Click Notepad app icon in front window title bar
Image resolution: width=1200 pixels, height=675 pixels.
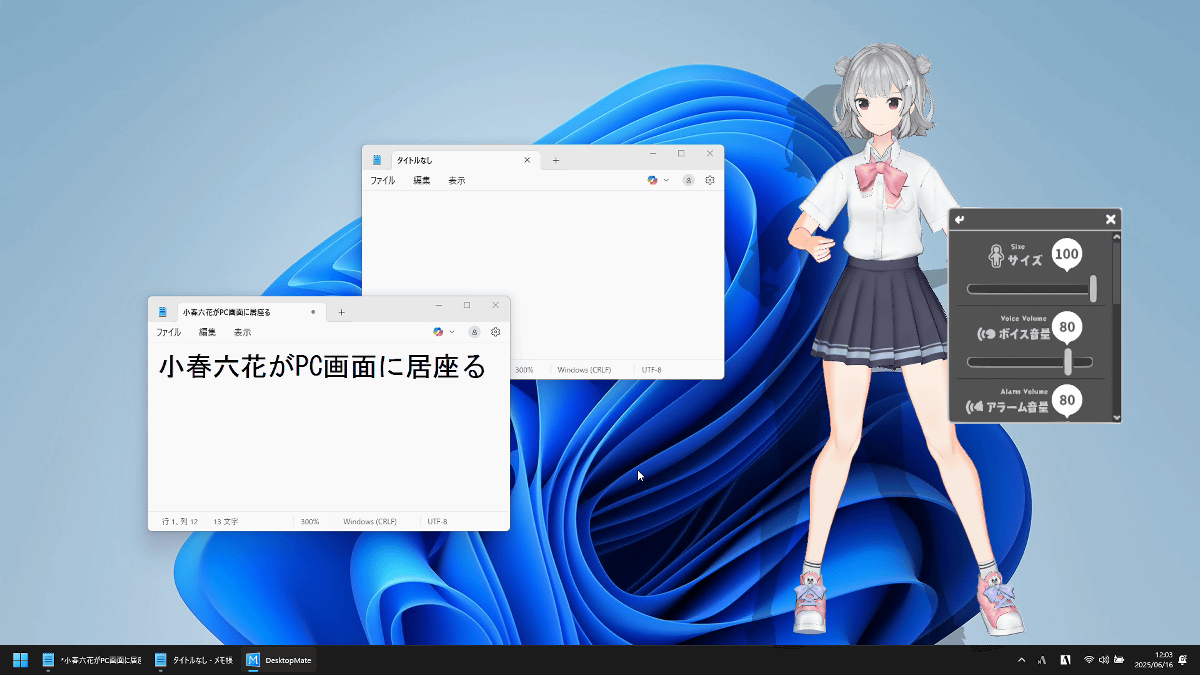coord(163,312)
